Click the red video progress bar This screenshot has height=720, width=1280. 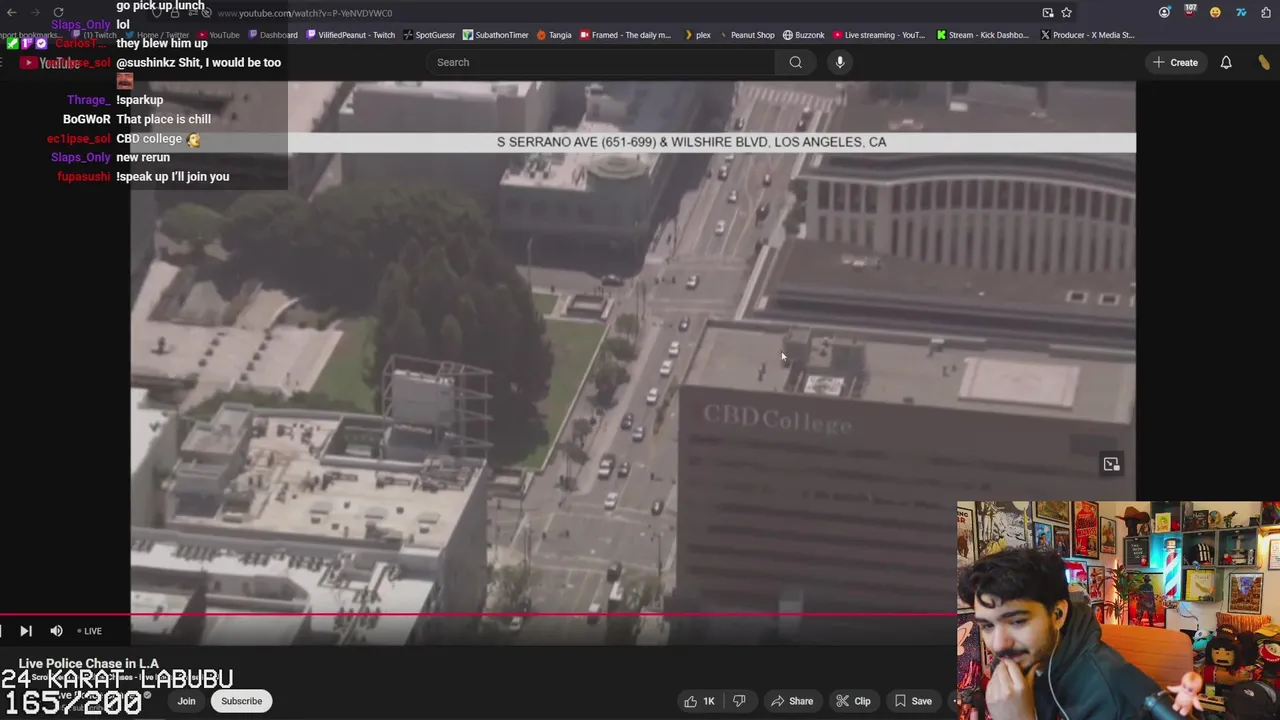[478, 615]
